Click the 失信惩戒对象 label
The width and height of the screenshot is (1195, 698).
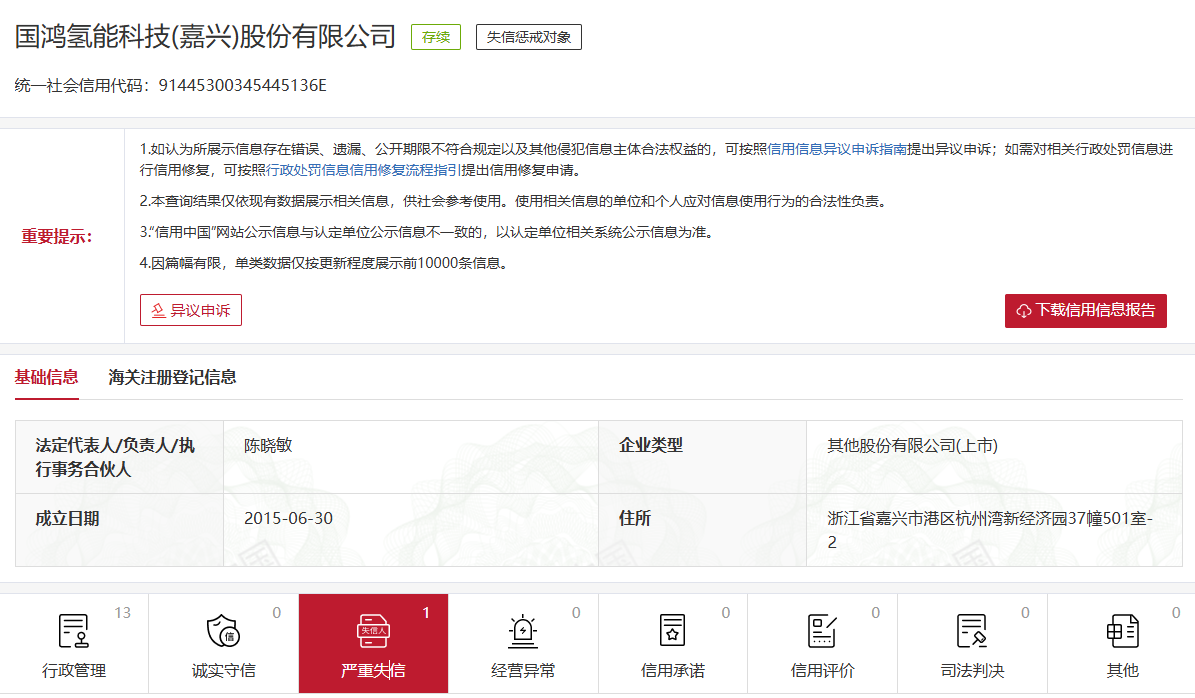[528, 36]
